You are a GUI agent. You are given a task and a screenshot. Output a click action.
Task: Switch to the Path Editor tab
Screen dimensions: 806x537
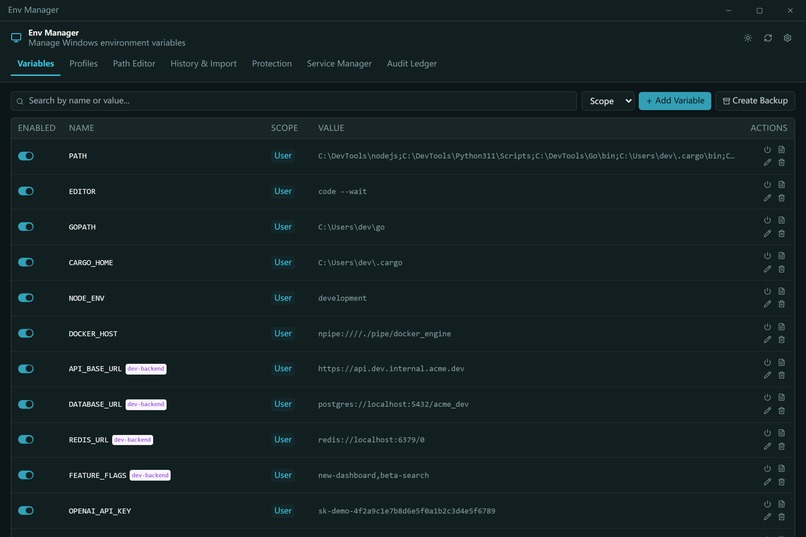point(134,64)
